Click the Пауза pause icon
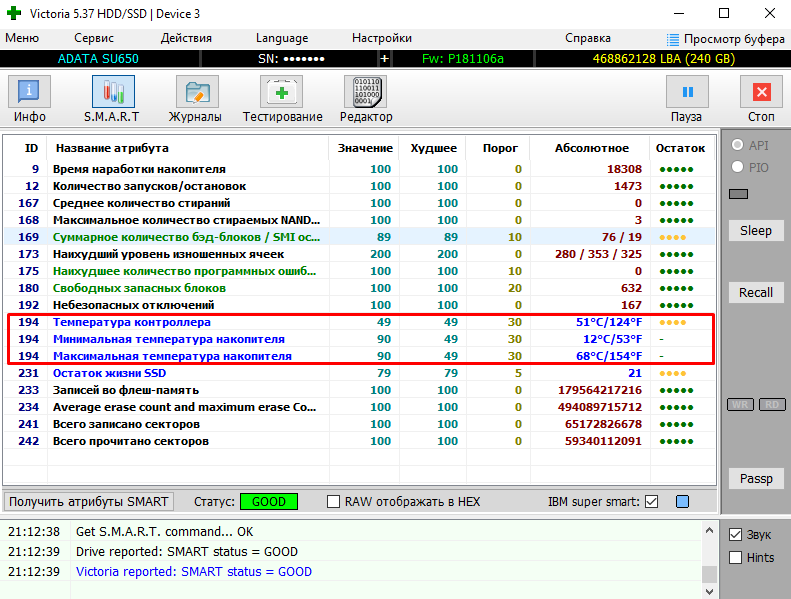The height and width of the screenshot is (599, 791). click(687, 92)
